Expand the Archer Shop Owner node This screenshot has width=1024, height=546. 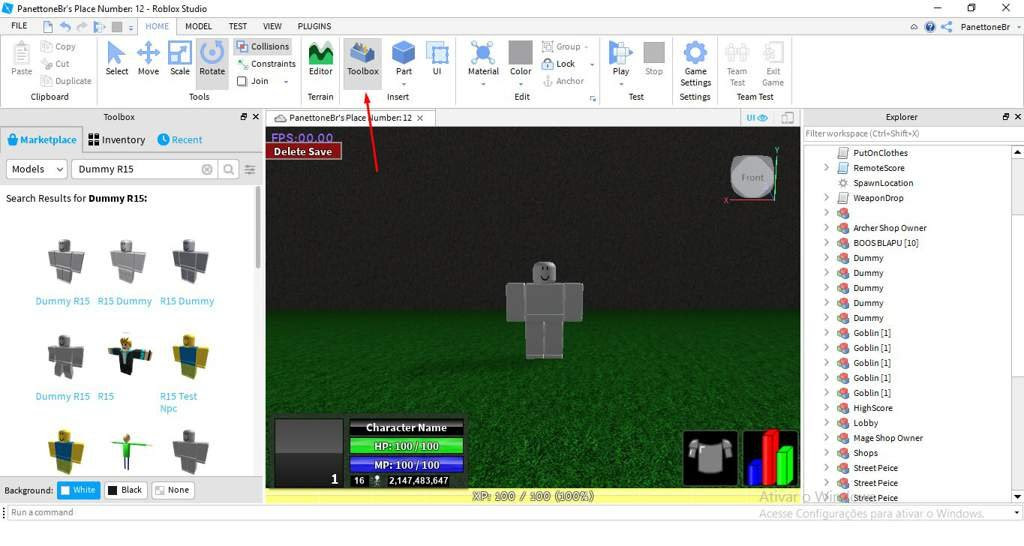[x=827, y=228]
